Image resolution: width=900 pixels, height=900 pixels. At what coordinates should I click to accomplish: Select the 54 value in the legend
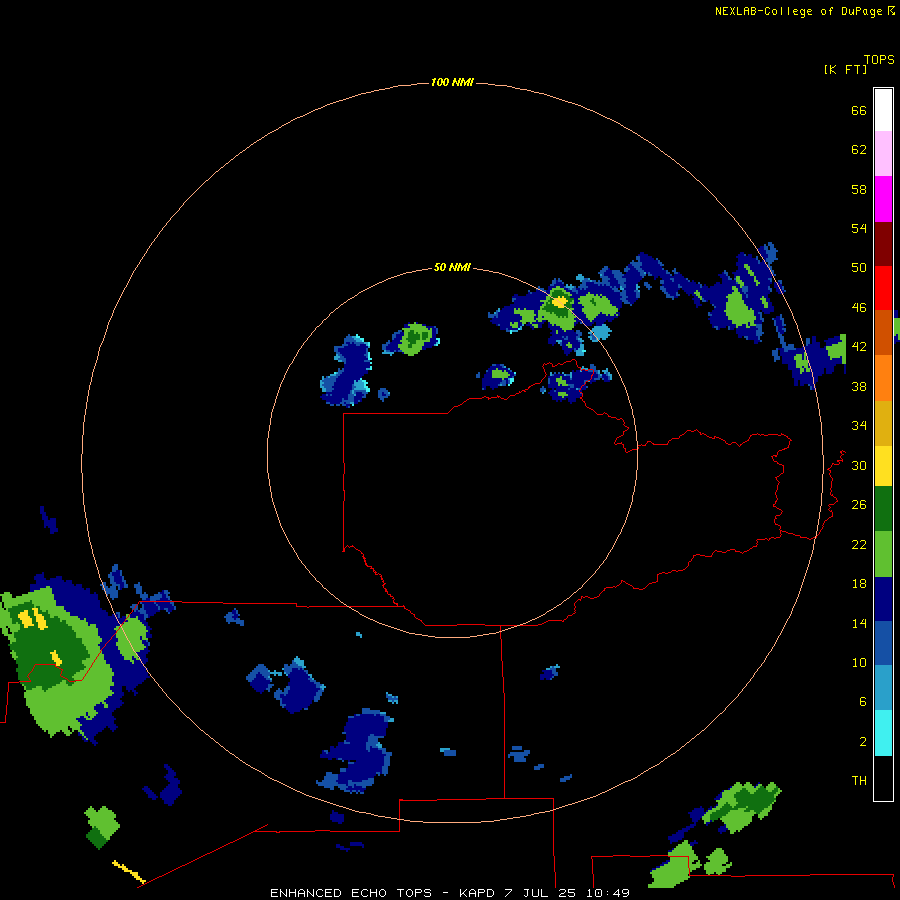pos(859,228)
